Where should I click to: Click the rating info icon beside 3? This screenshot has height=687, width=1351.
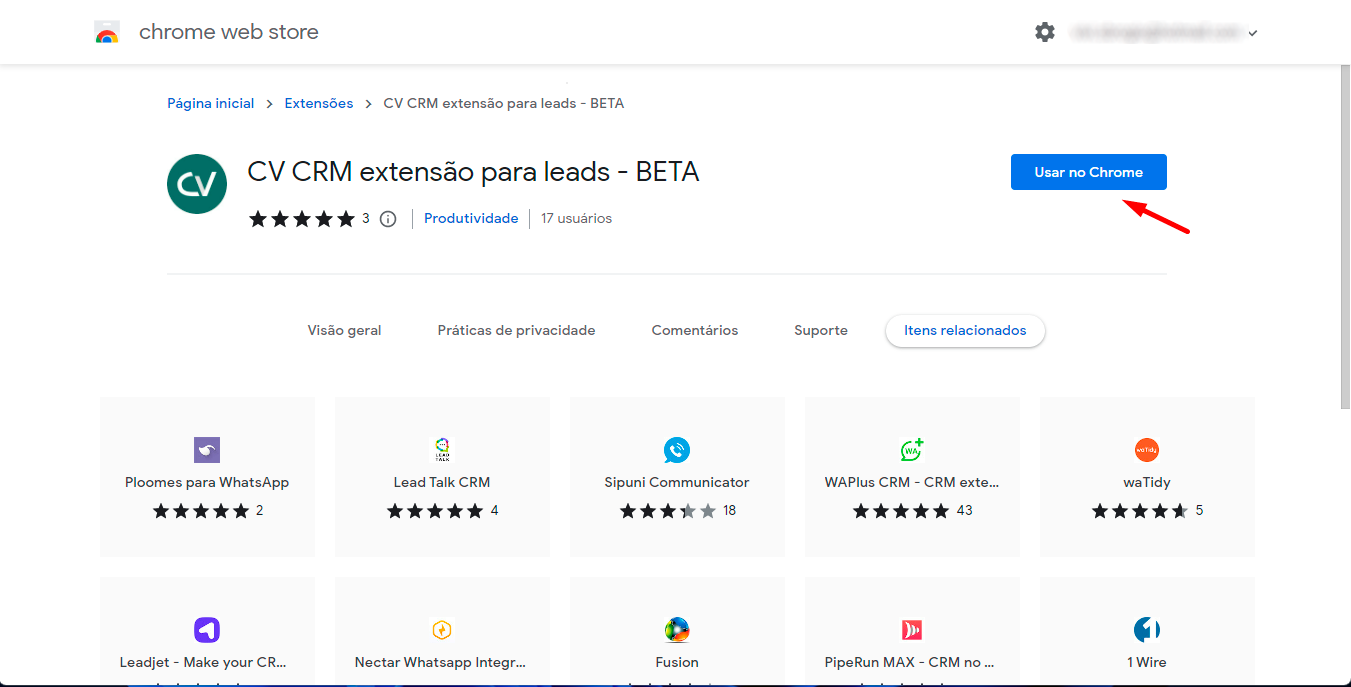[x=388, y=218]
